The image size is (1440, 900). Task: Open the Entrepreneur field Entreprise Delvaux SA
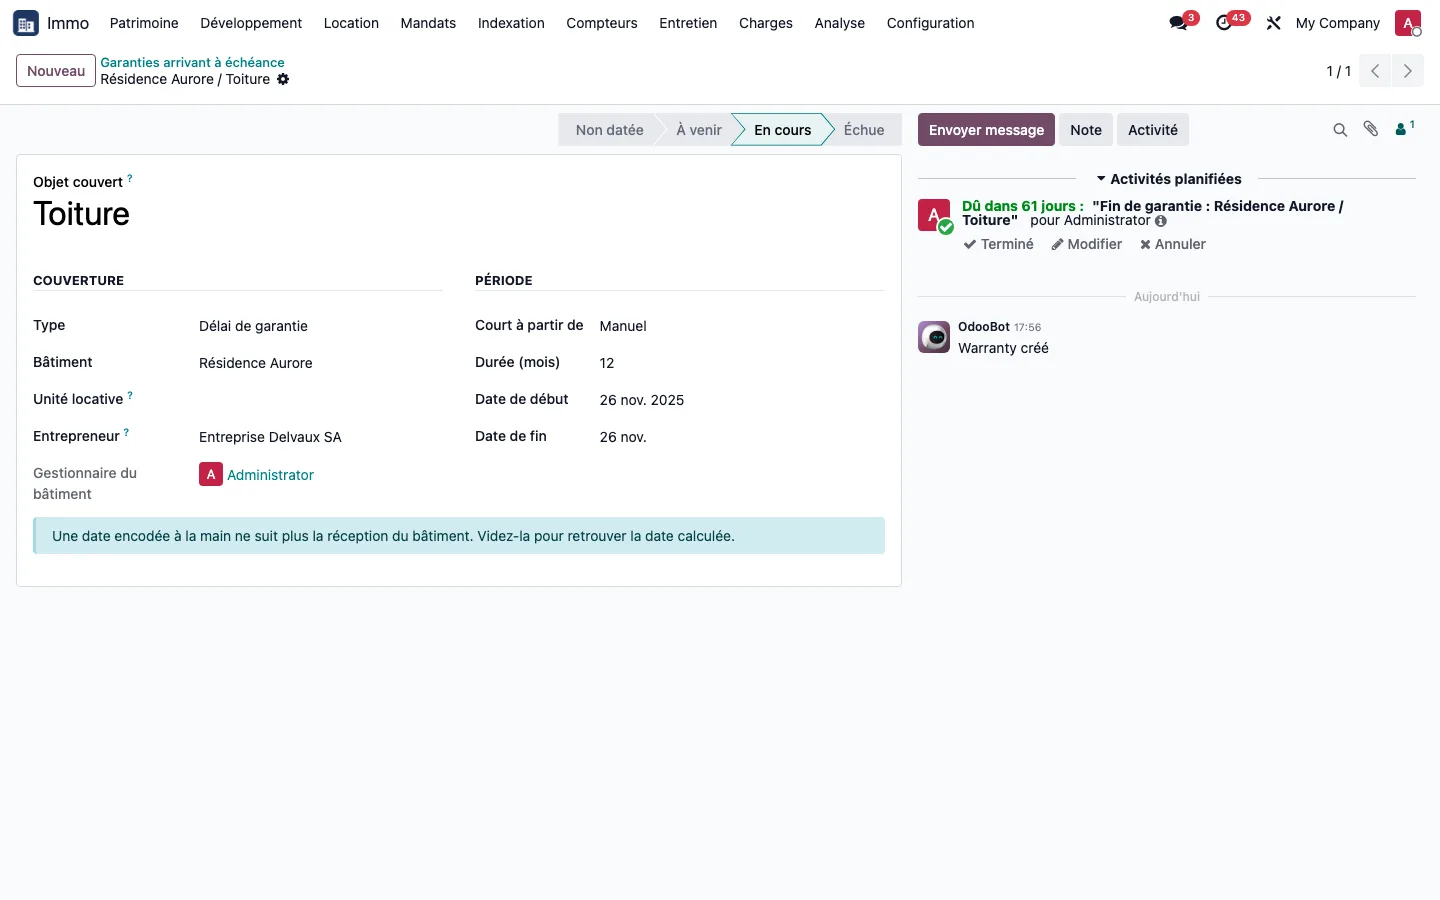coord(320,437)
